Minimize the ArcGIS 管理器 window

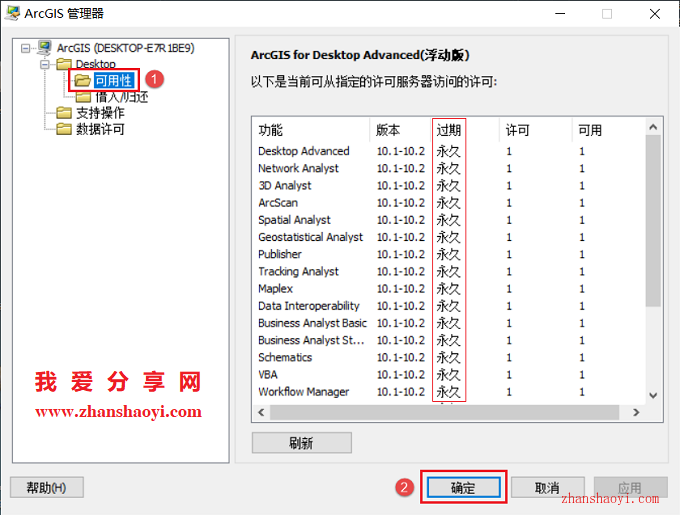[x=560, y=13]
